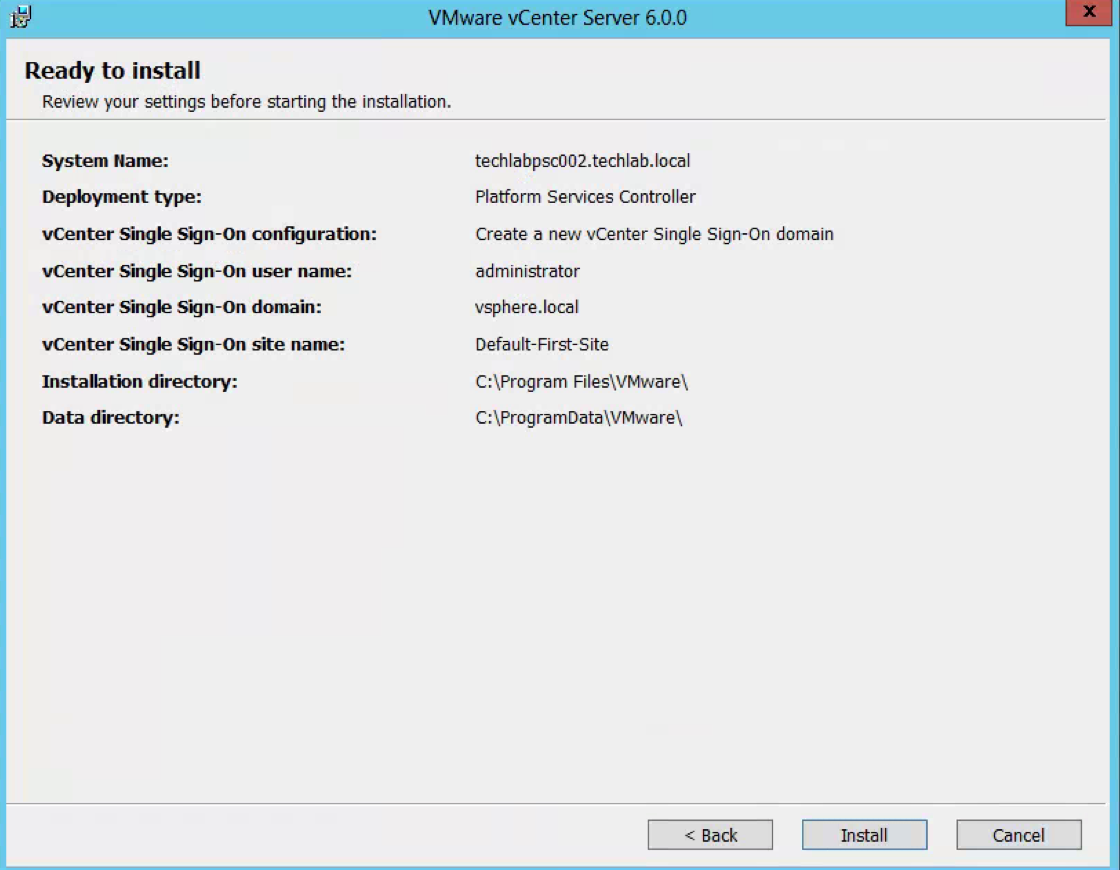
Task: Select the C:\Program Files\VMware\ path
Action: [x=581, y=381]
